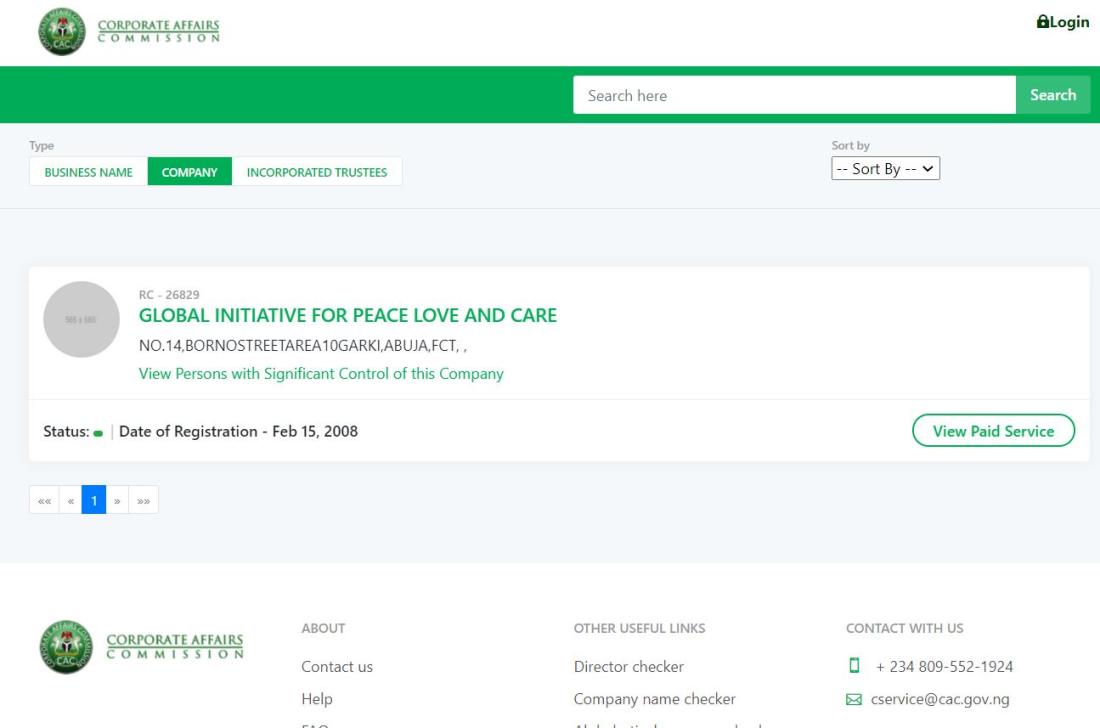Open the Contact us footer link

point(337,667)
